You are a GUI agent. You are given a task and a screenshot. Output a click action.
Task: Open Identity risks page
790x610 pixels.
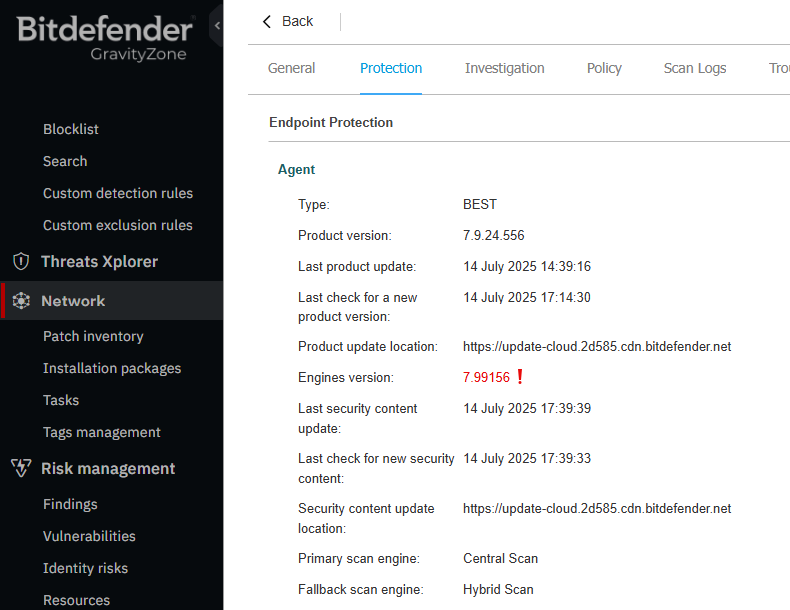85,568
